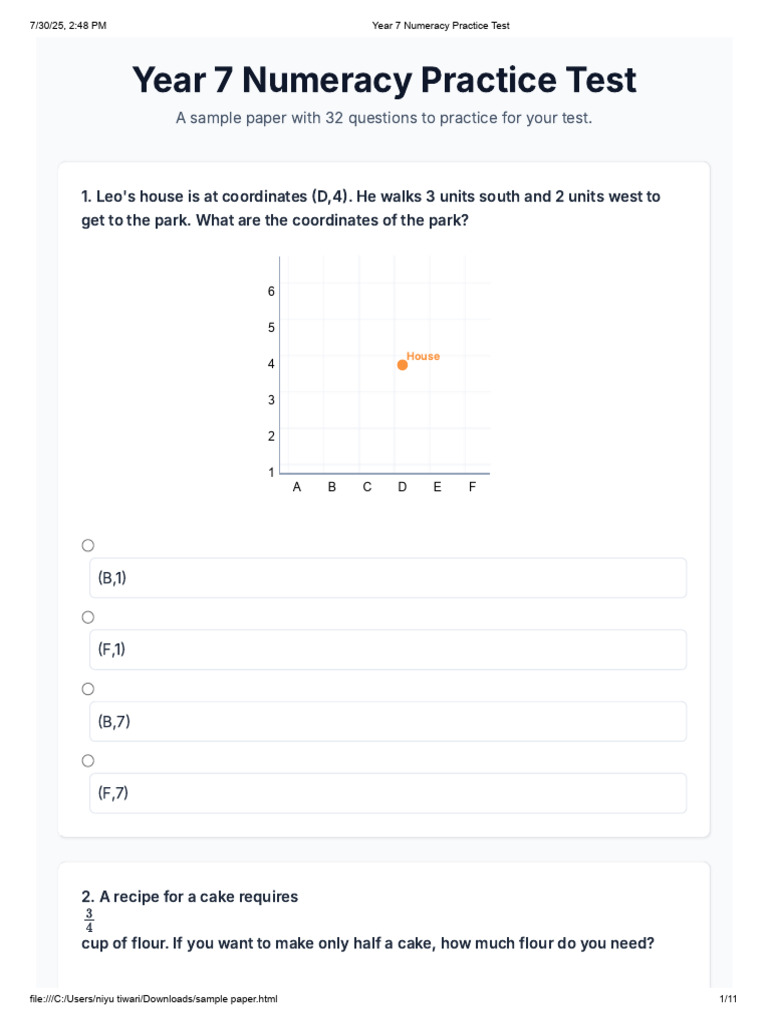Click the file path in the page footer
The width and height of the screenshot is (768, 1024).
[153, 999]
